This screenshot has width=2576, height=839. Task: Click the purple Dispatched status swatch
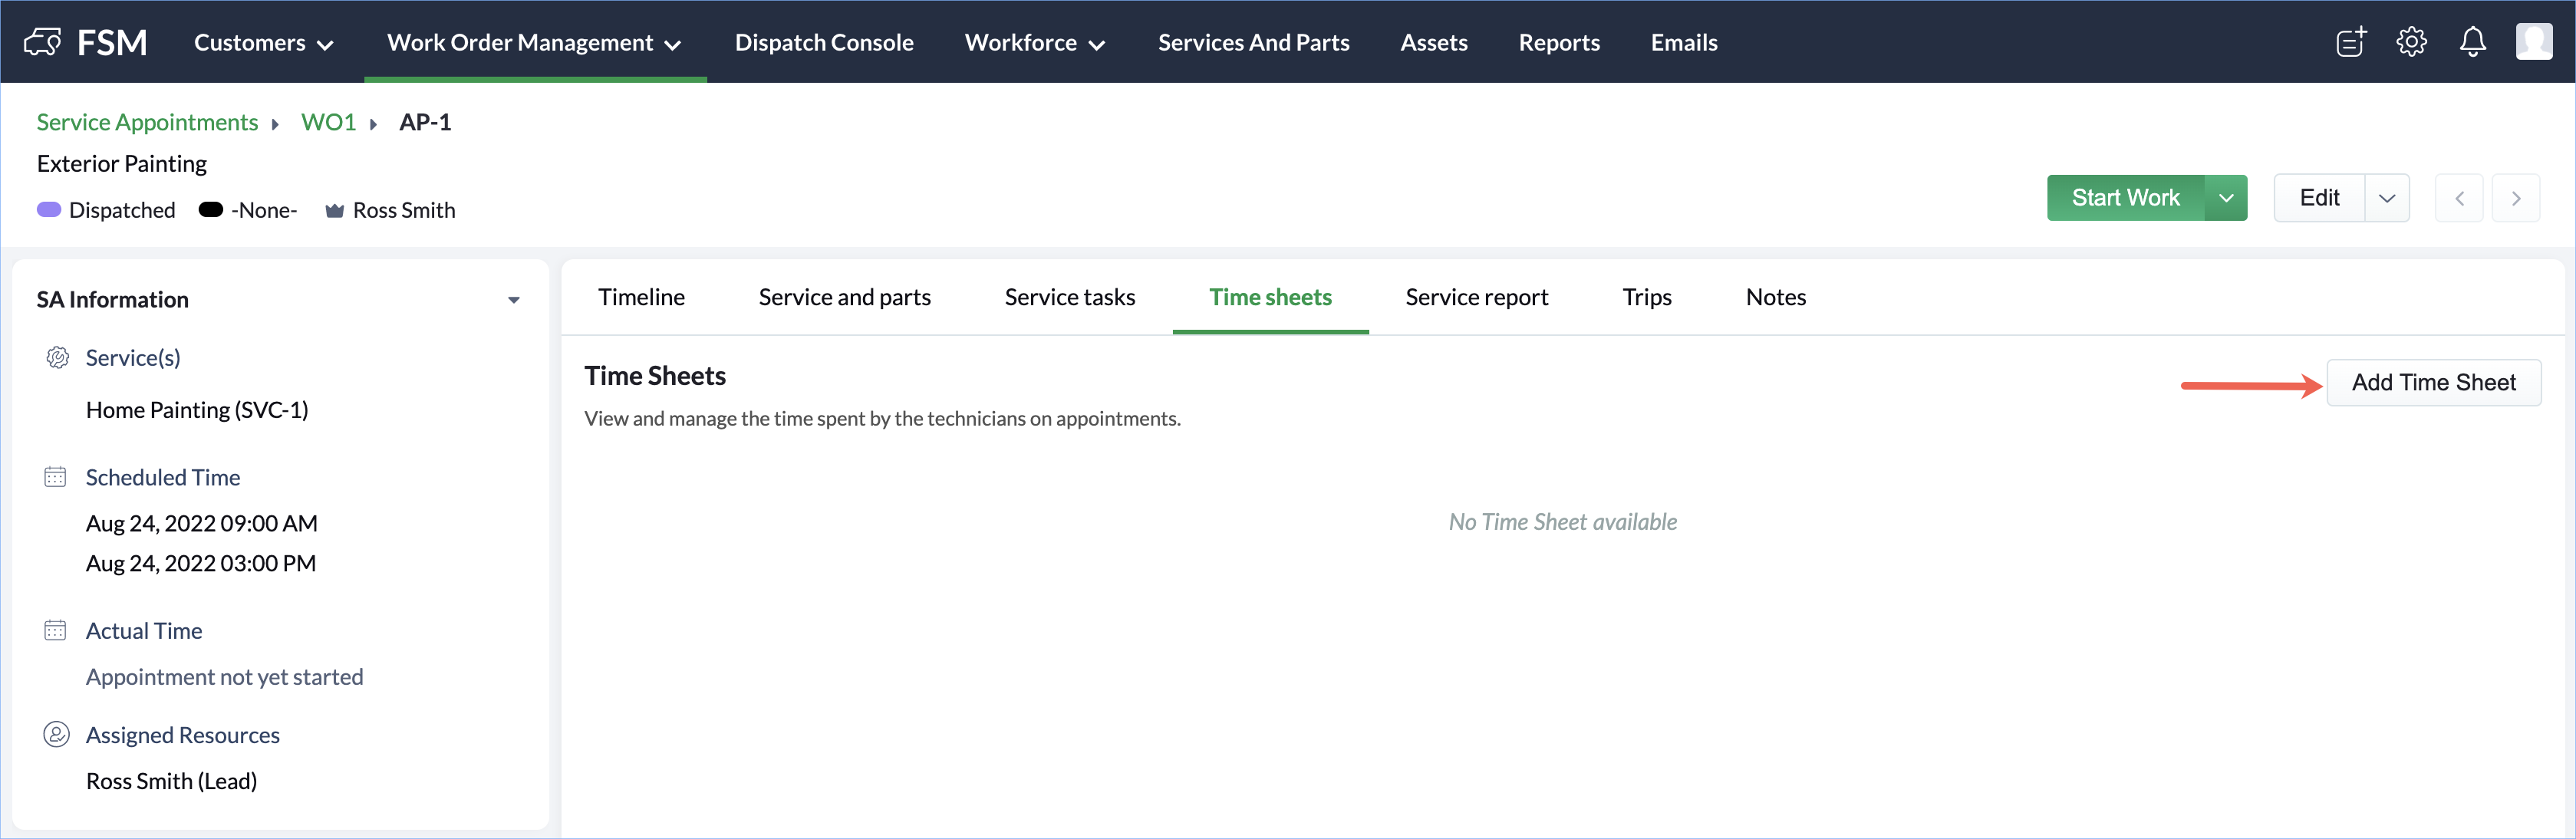point(49,210)
